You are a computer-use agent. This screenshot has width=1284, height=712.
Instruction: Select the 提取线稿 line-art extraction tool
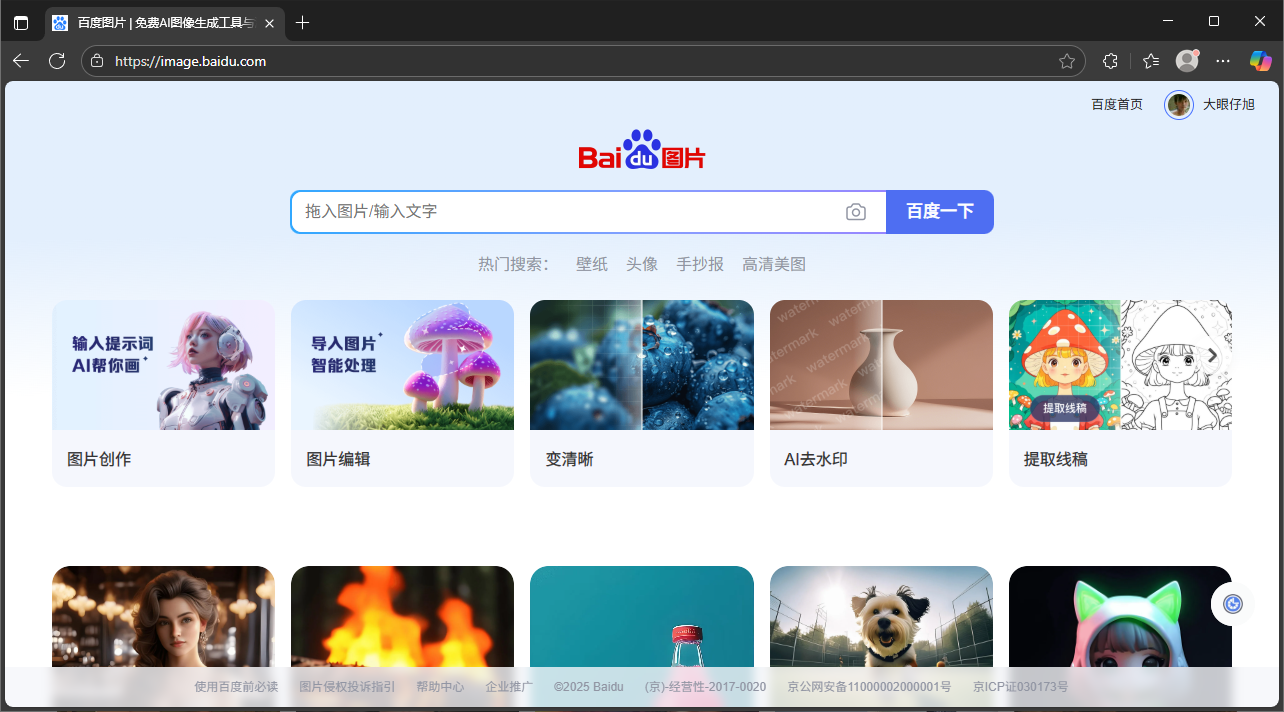[1119, 393]
